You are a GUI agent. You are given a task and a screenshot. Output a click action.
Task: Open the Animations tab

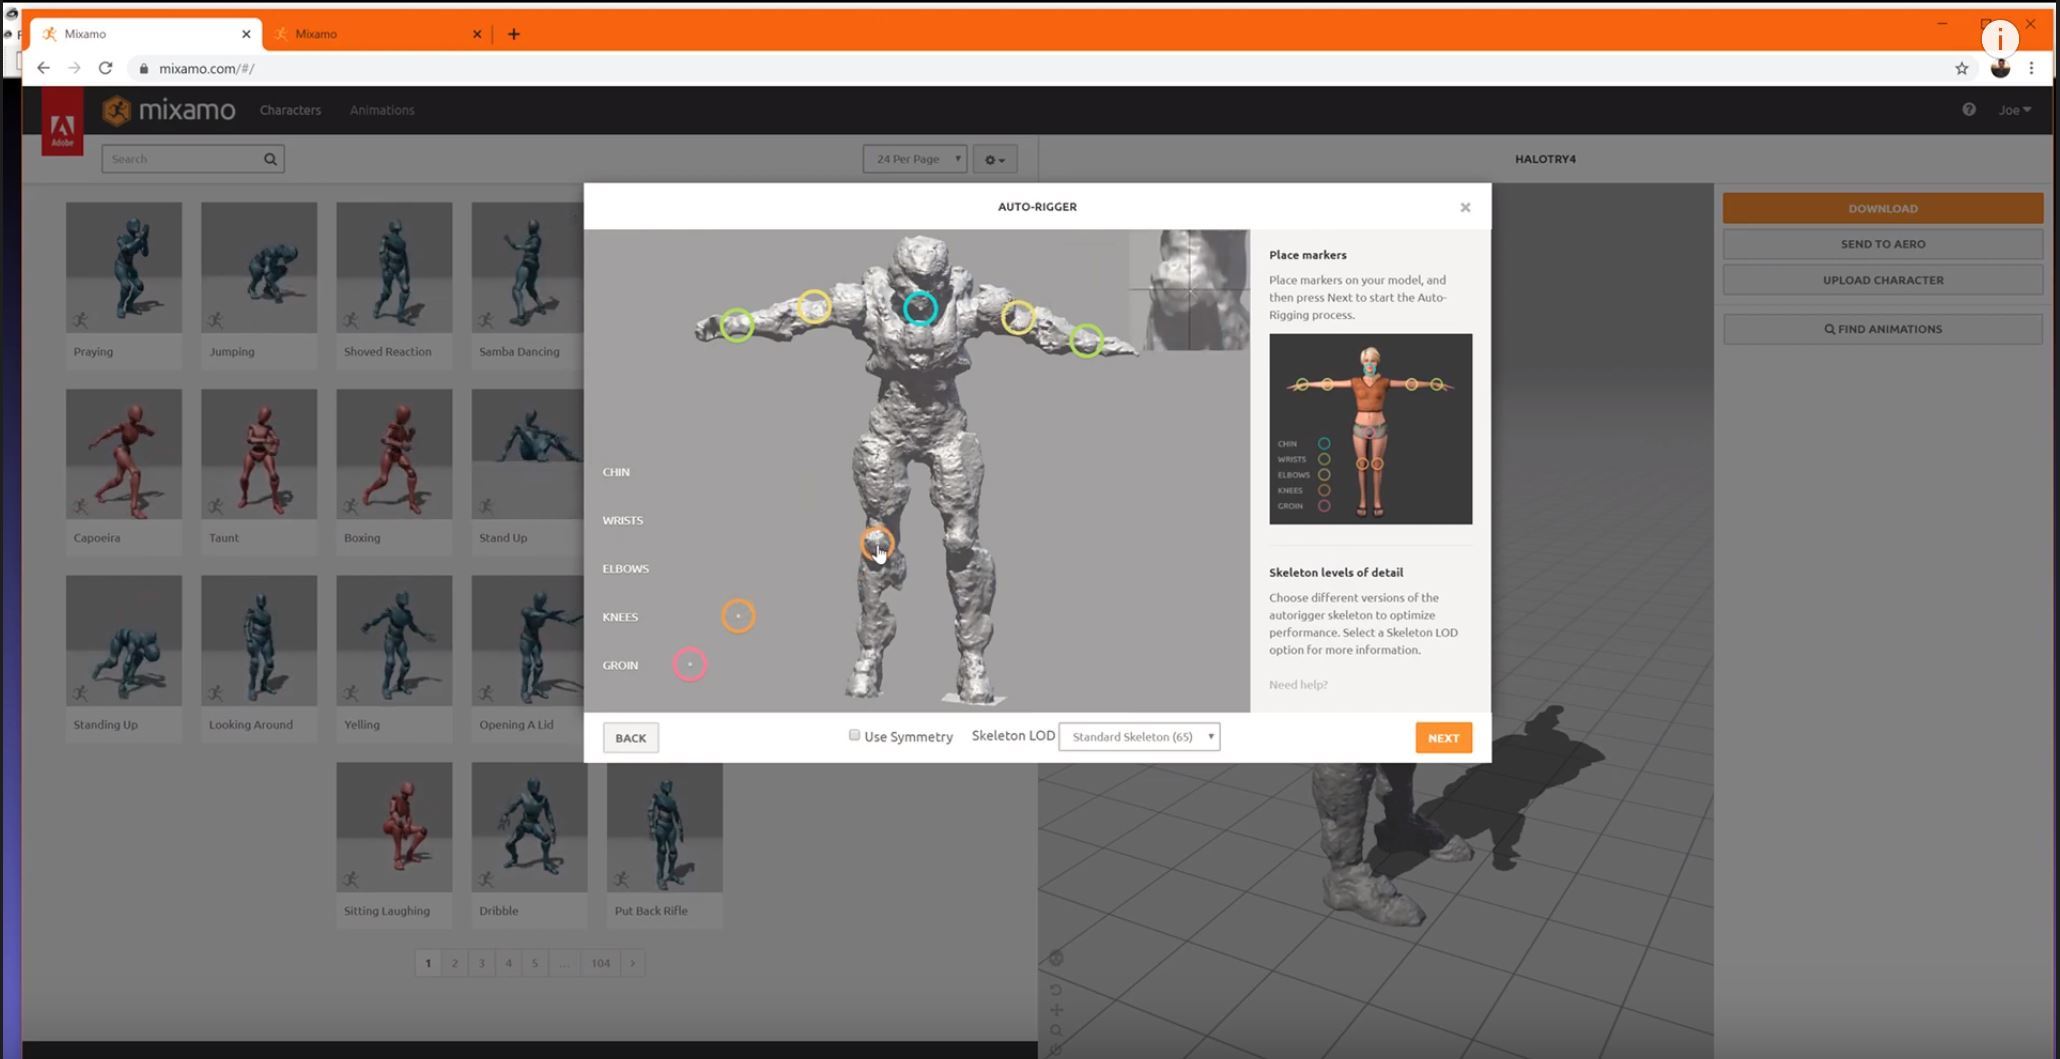click(x=382, y=110)
